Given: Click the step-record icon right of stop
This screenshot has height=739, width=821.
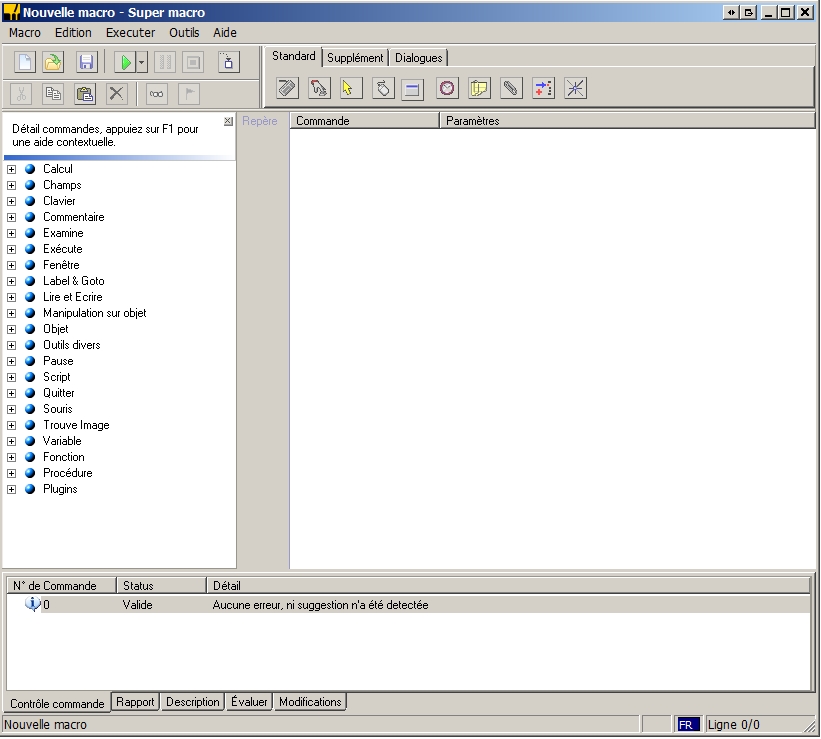Looking at the screenshot, I should tap(228, 62).
